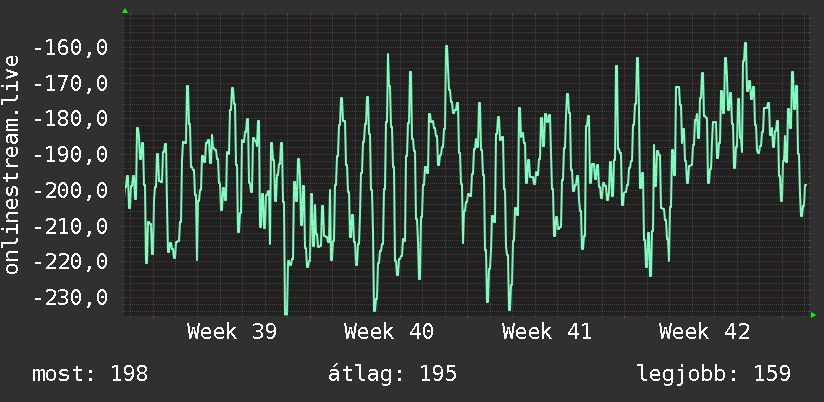Viewport: 824px width, 402px height.
Task: Select the 'Week 42' axis label
Action: pos(704,332)
